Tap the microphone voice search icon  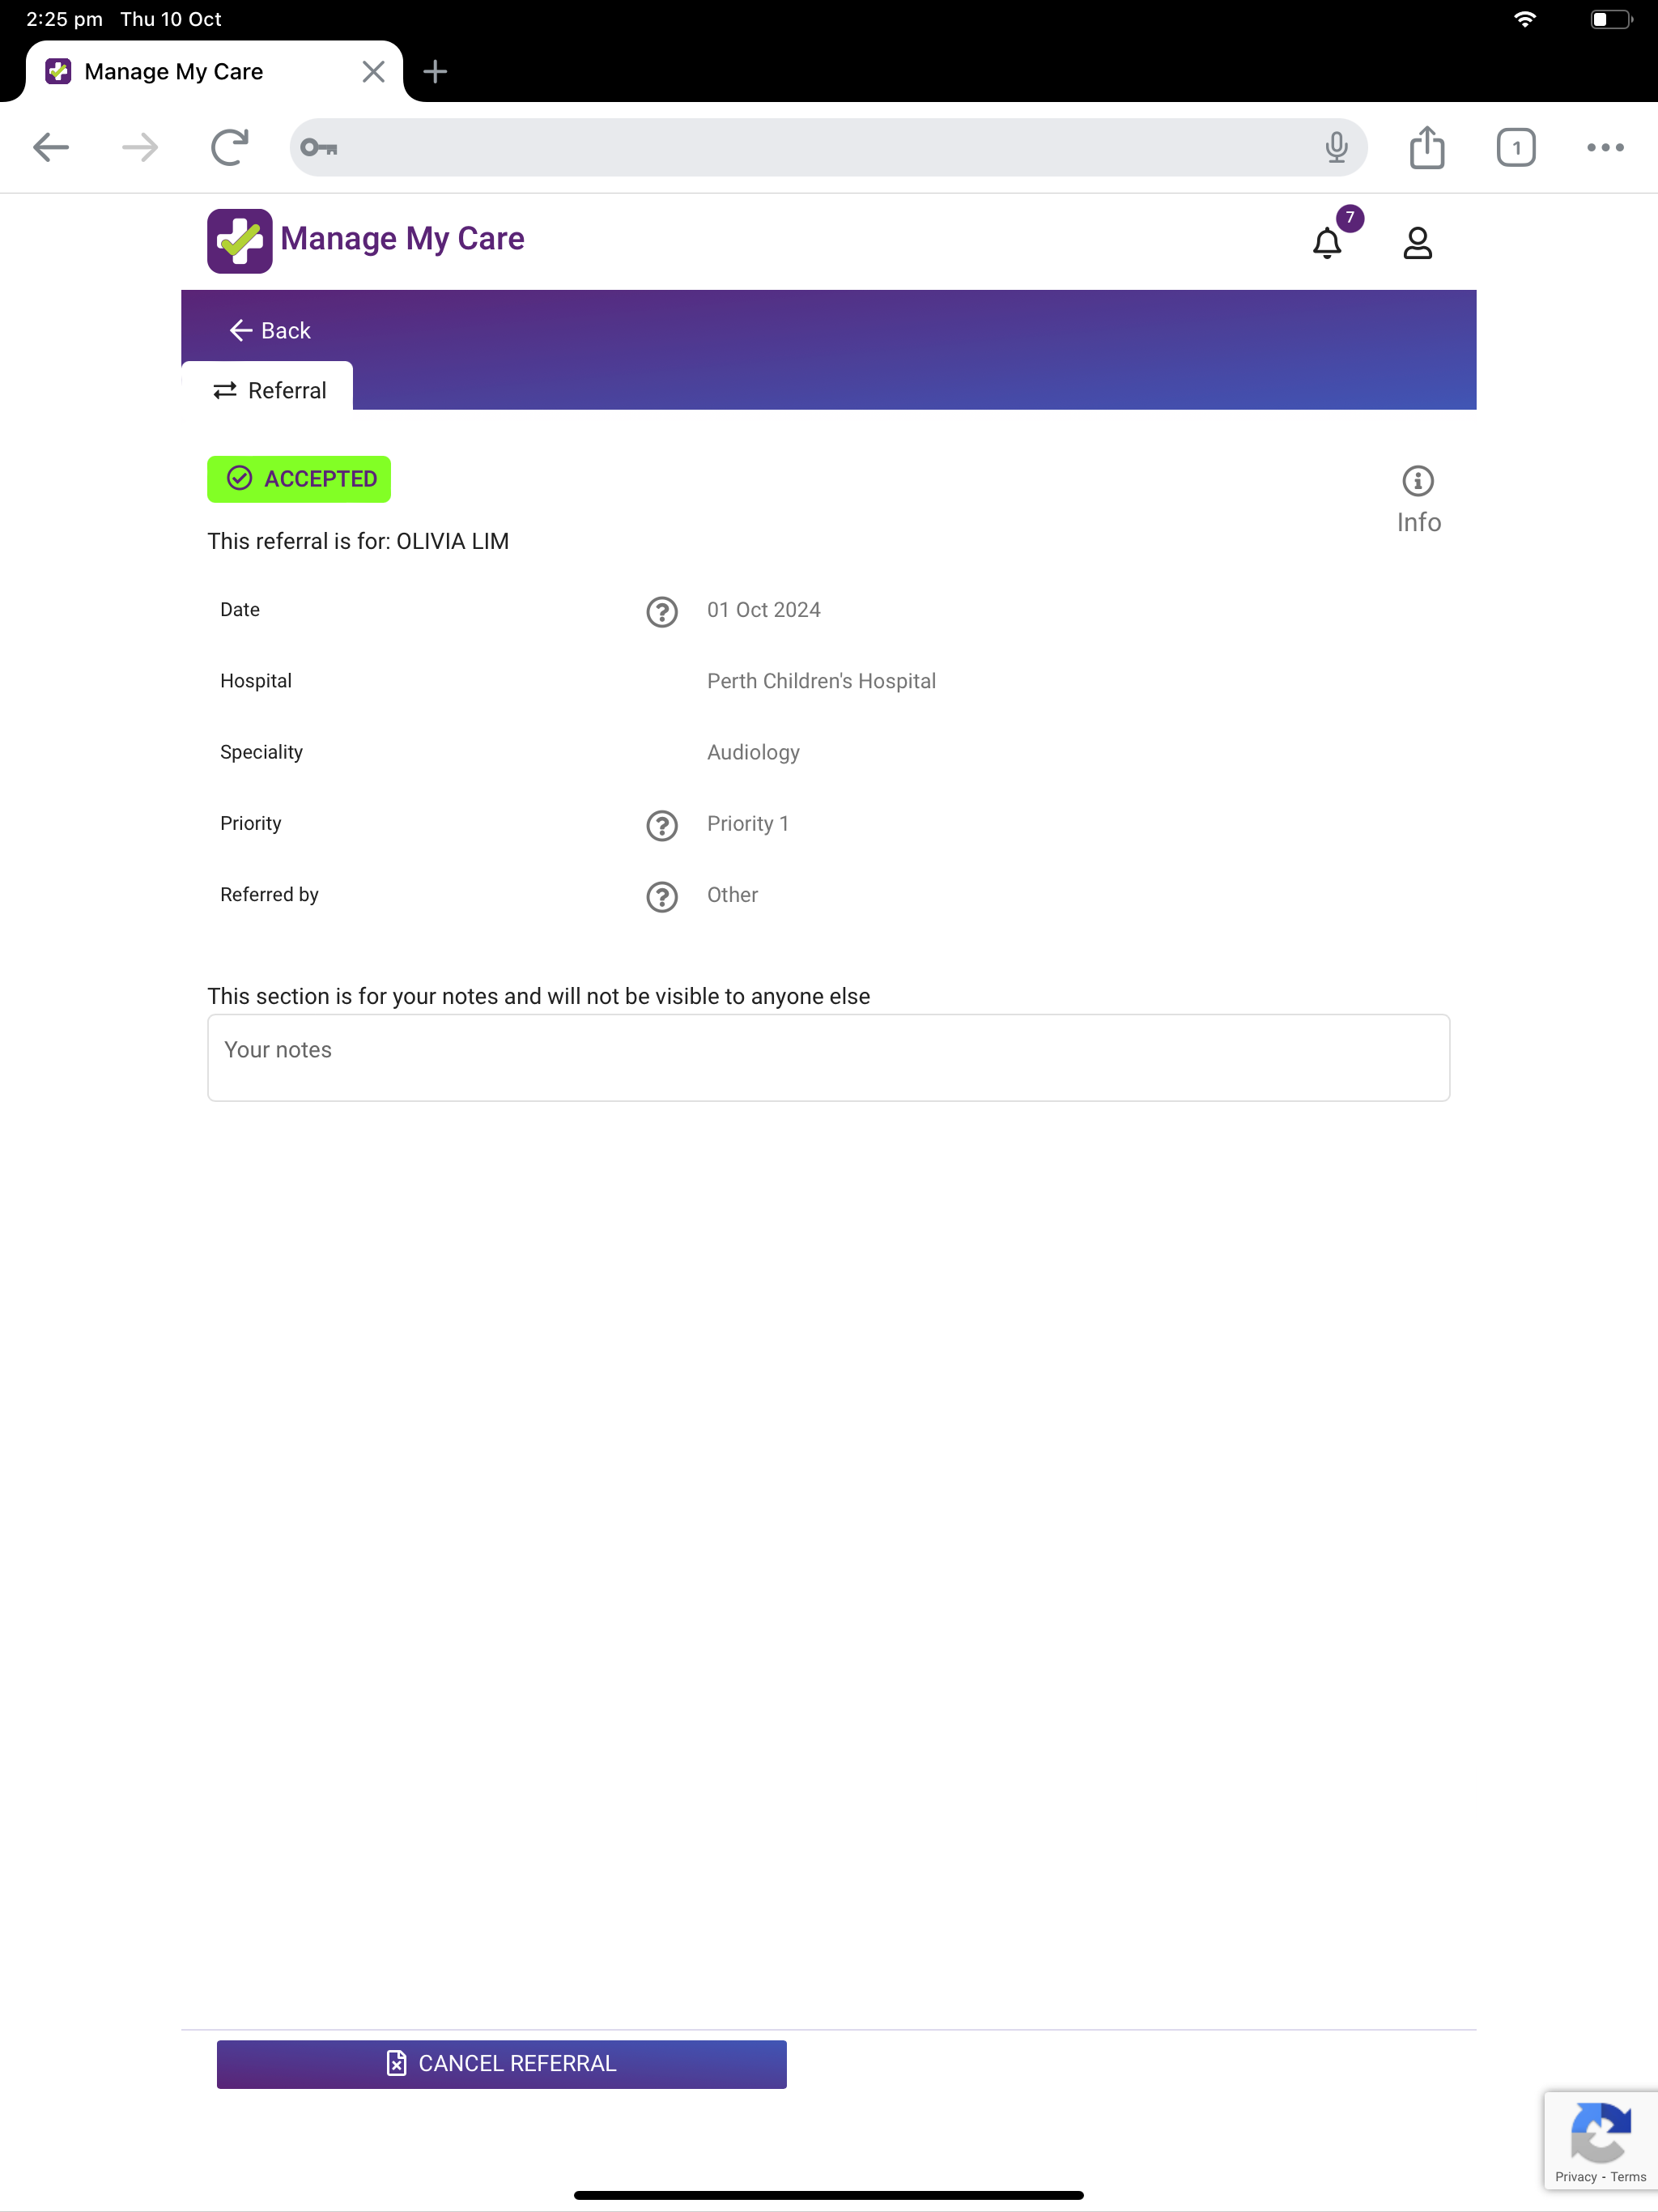[1336, 148]
